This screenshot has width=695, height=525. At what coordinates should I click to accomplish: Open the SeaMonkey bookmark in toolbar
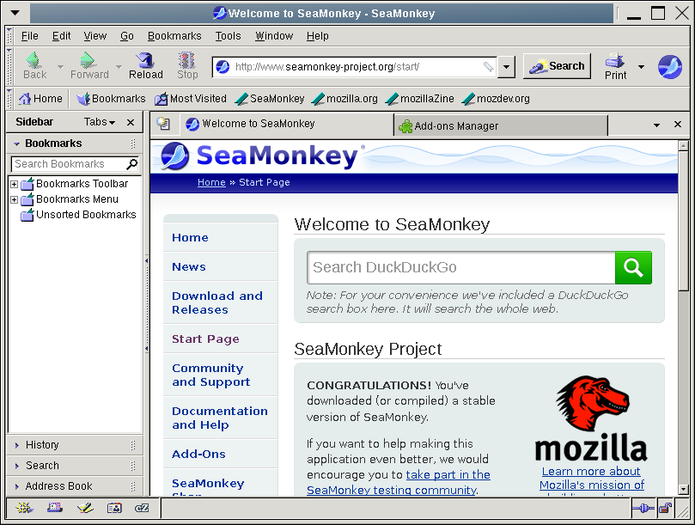pyautogui.click(x=269, y=98)
